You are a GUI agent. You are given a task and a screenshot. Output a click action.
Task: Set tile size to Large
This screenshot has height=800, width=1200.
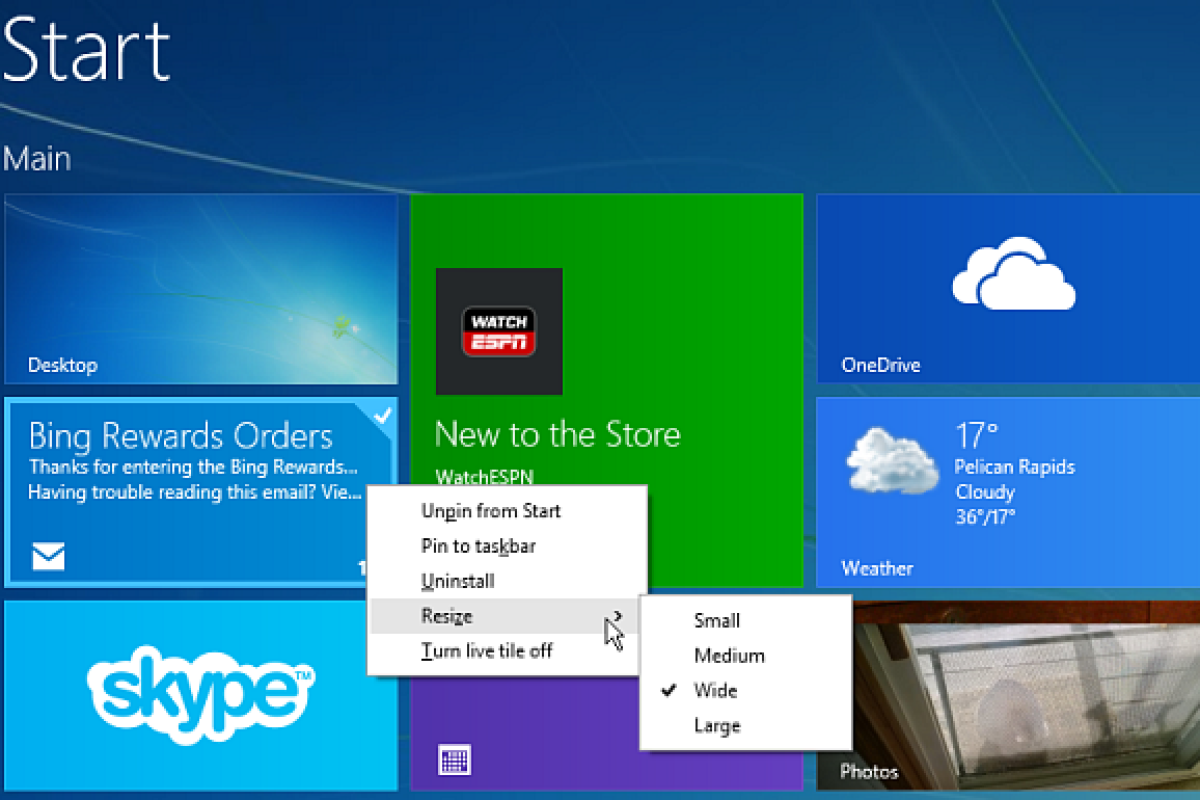[746, 726]
